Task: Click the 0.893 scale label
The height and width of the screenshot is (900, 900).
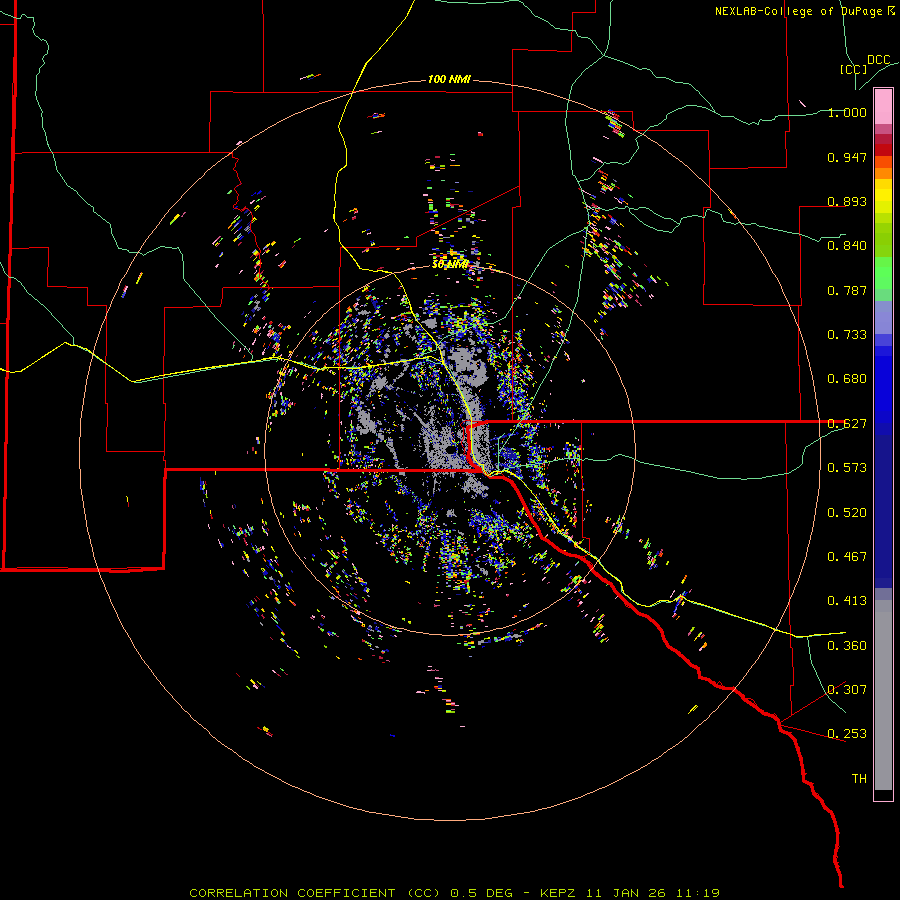Action: [x=847, y=201]
